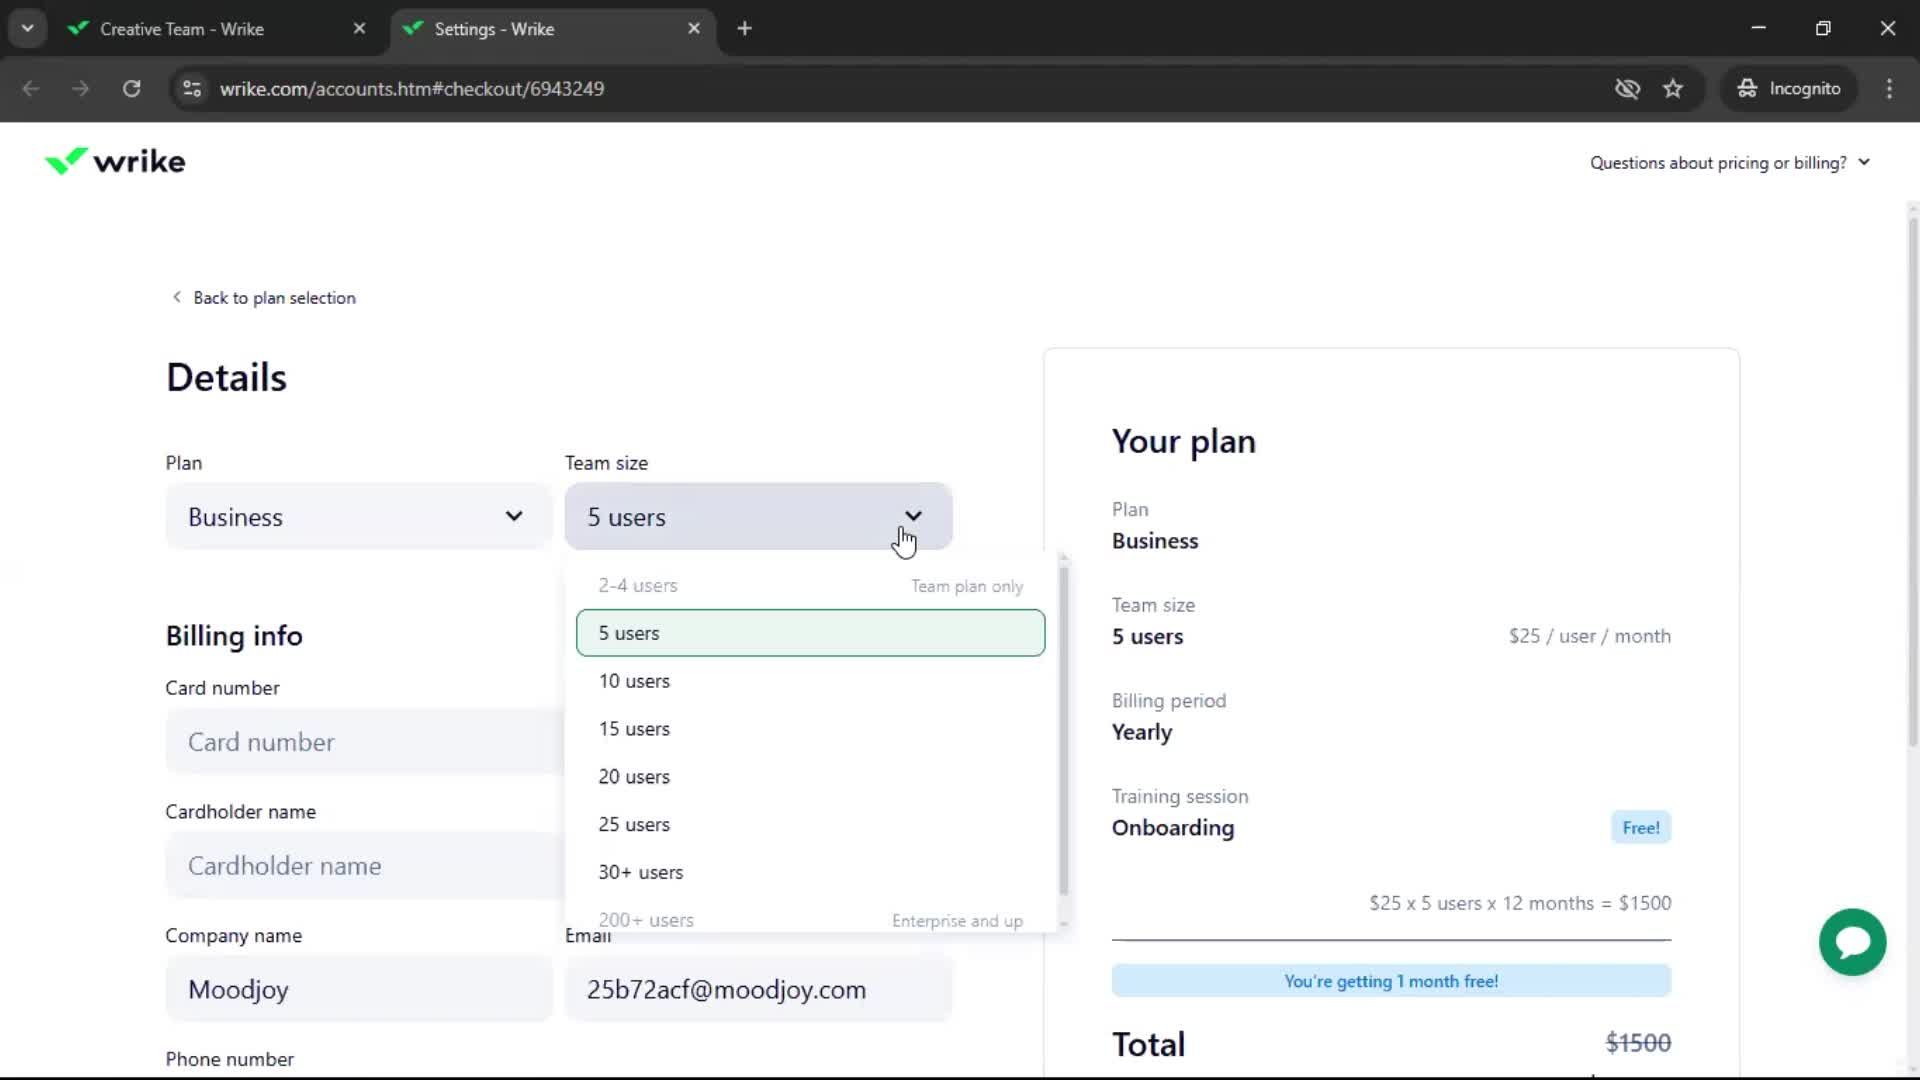
Task: Click the disabled 2-4 users option
Action: (x=810, y=585)
